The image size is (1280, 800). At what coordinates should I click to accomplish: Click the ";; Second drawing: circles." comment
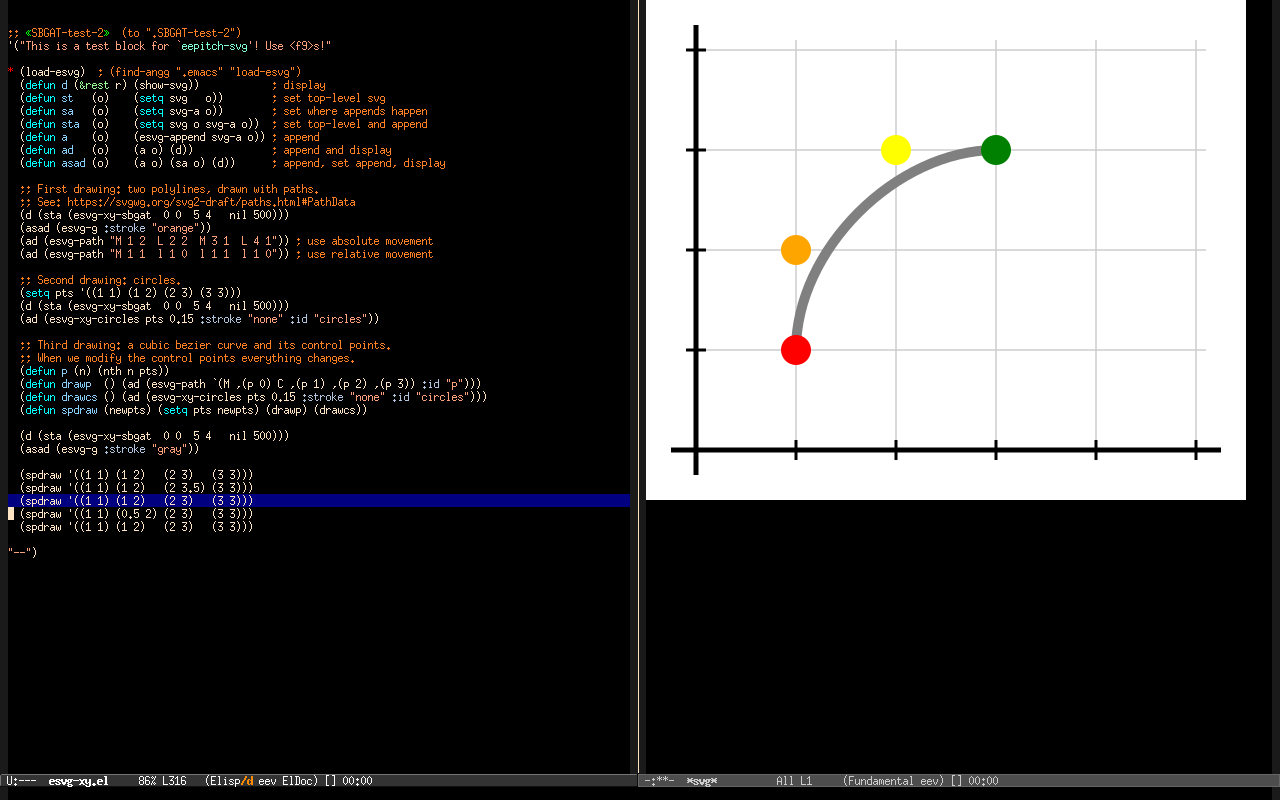tap(100, 280)
